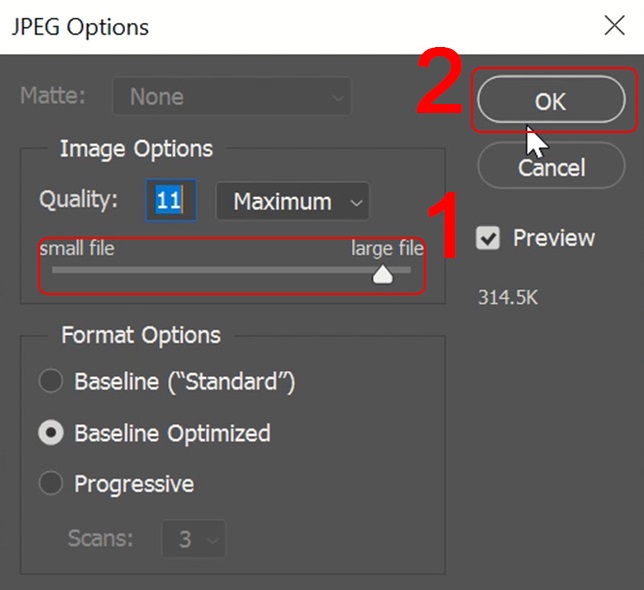Click the JPEG Options title bar

coord(300,26)
